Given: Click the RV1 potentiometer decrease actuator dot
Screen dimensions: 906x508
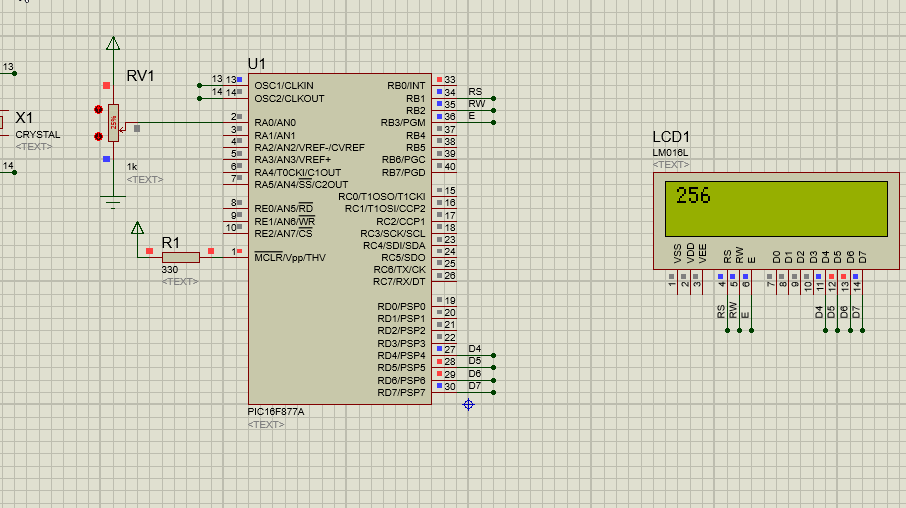Looking at the screenshot, I should tap(98, 136).
